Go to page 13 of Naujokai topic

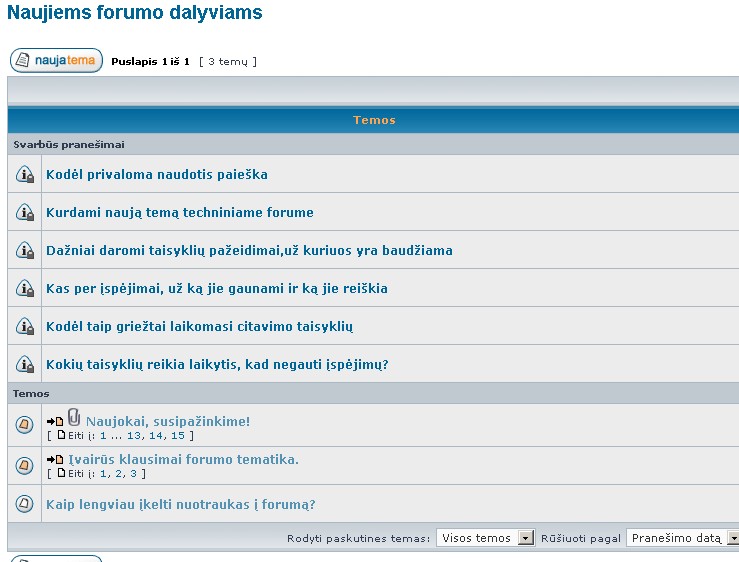click(134, 435)
